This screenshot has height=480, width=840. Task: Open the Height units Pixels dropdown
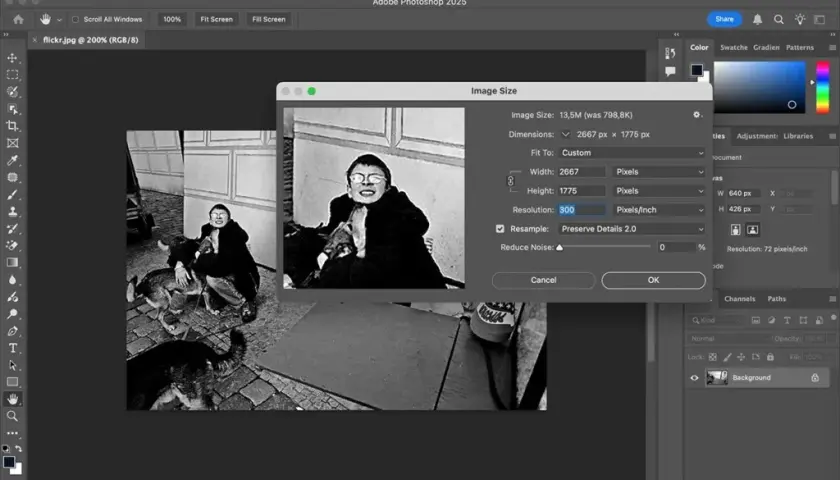(659, 191)
